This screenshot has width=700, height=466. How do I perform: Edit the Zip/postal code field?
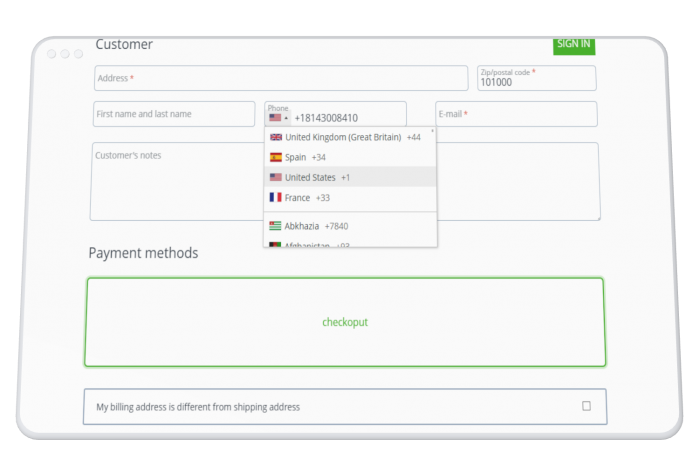537,78
